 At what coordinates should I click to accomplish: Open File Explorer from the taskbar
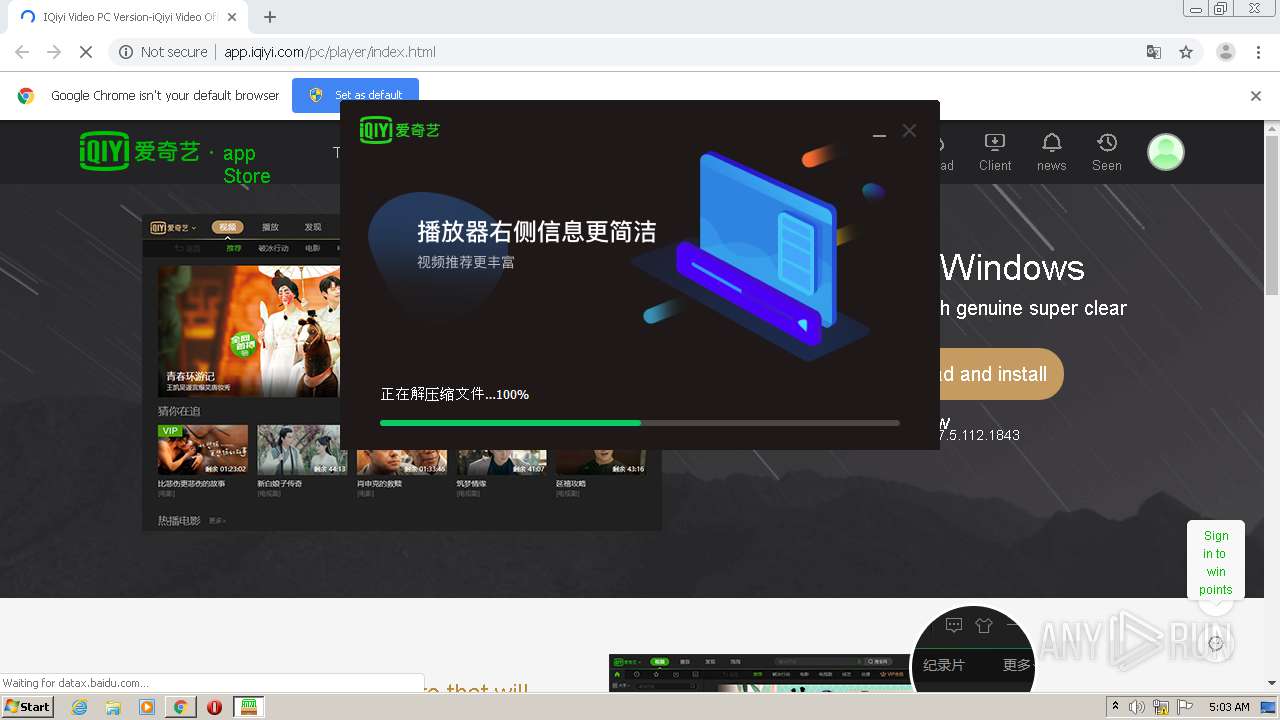coord(113,707)
